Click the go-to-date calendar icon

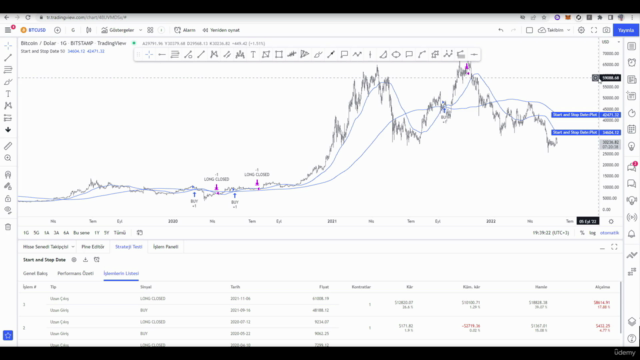pos(140,233)
